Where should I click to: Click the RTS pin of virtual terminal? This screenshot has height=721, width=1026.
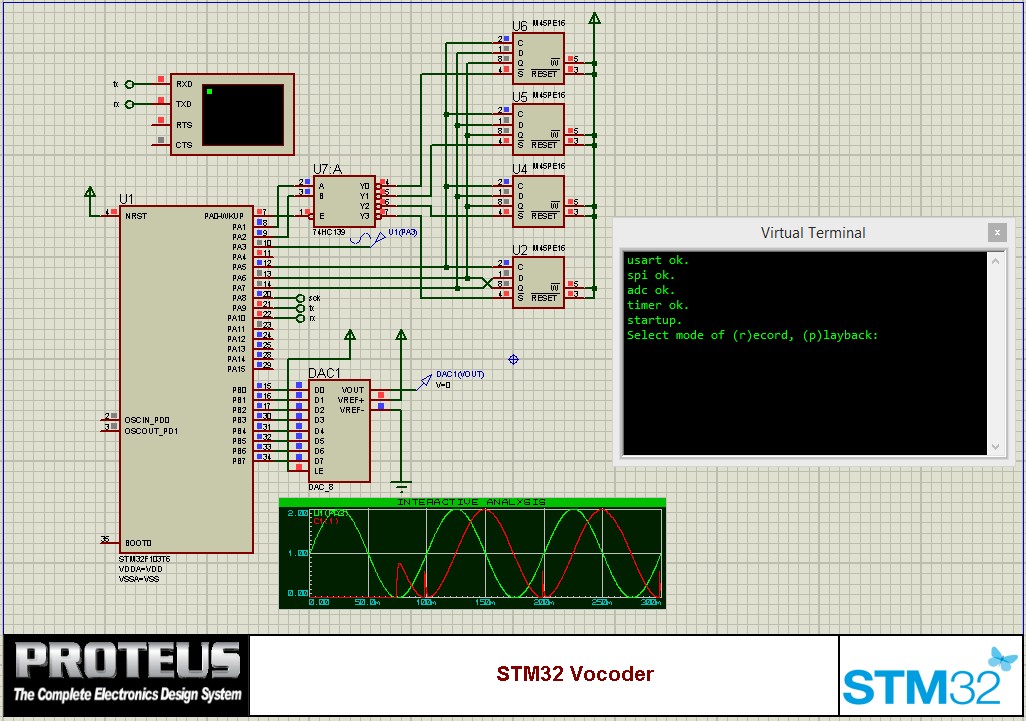[184, 125]
